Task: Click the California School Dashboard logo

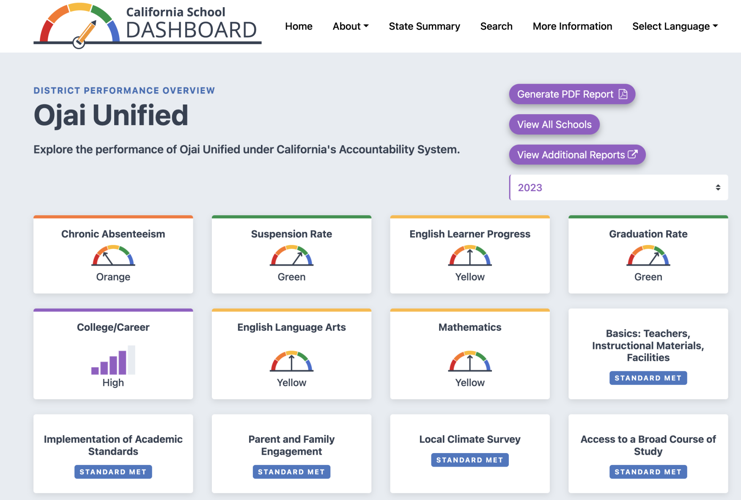Action: [x=147, y=26]
